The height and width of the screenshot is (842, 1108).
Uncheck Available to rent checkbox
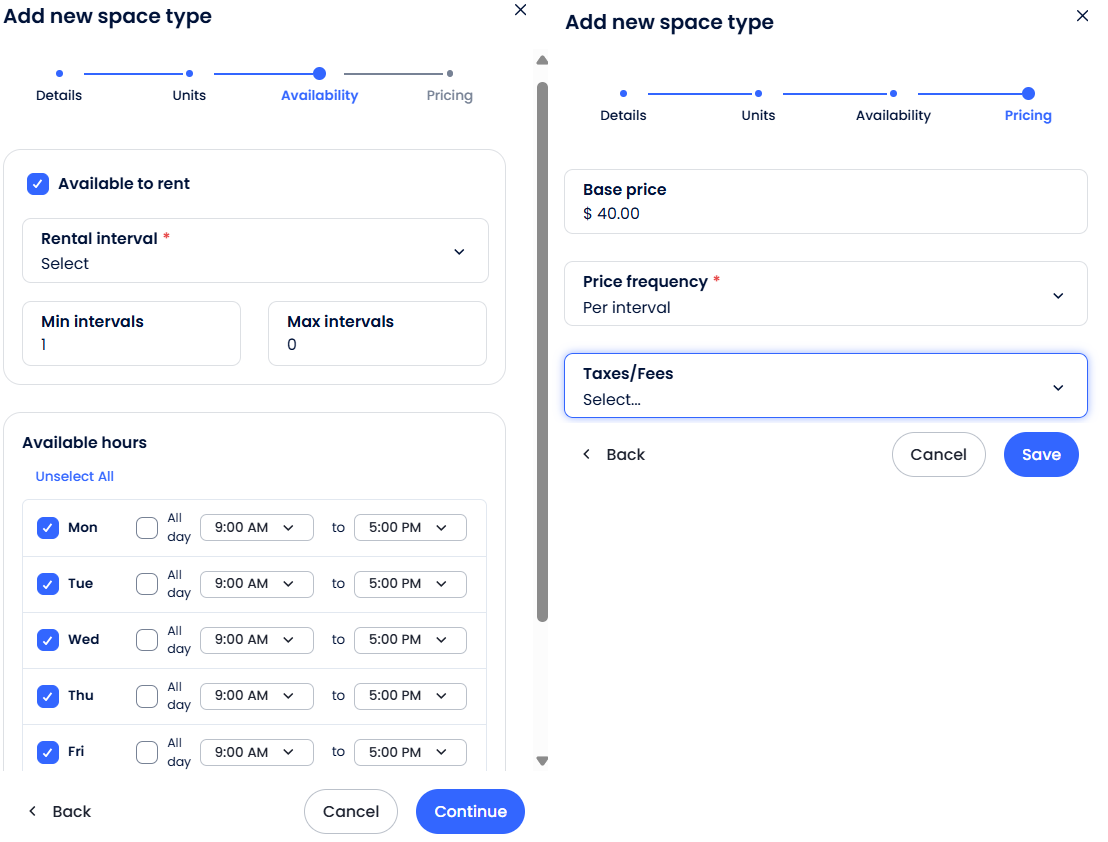click(x=38, y=184)
